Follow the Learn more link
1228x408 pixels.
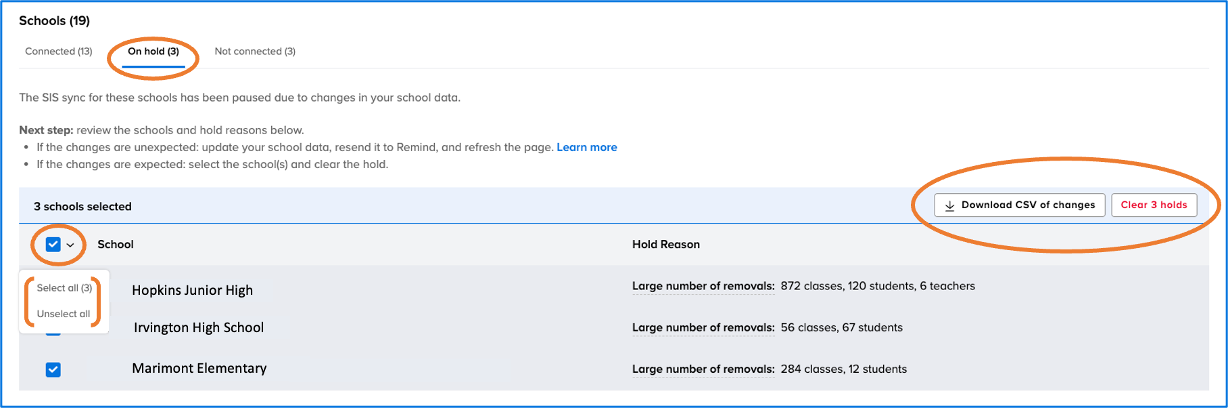click(586, 147)
